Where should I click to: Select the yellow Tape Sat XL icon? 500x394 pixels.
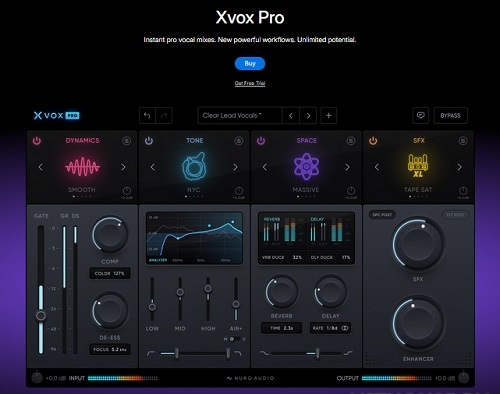tap(418, 166)
